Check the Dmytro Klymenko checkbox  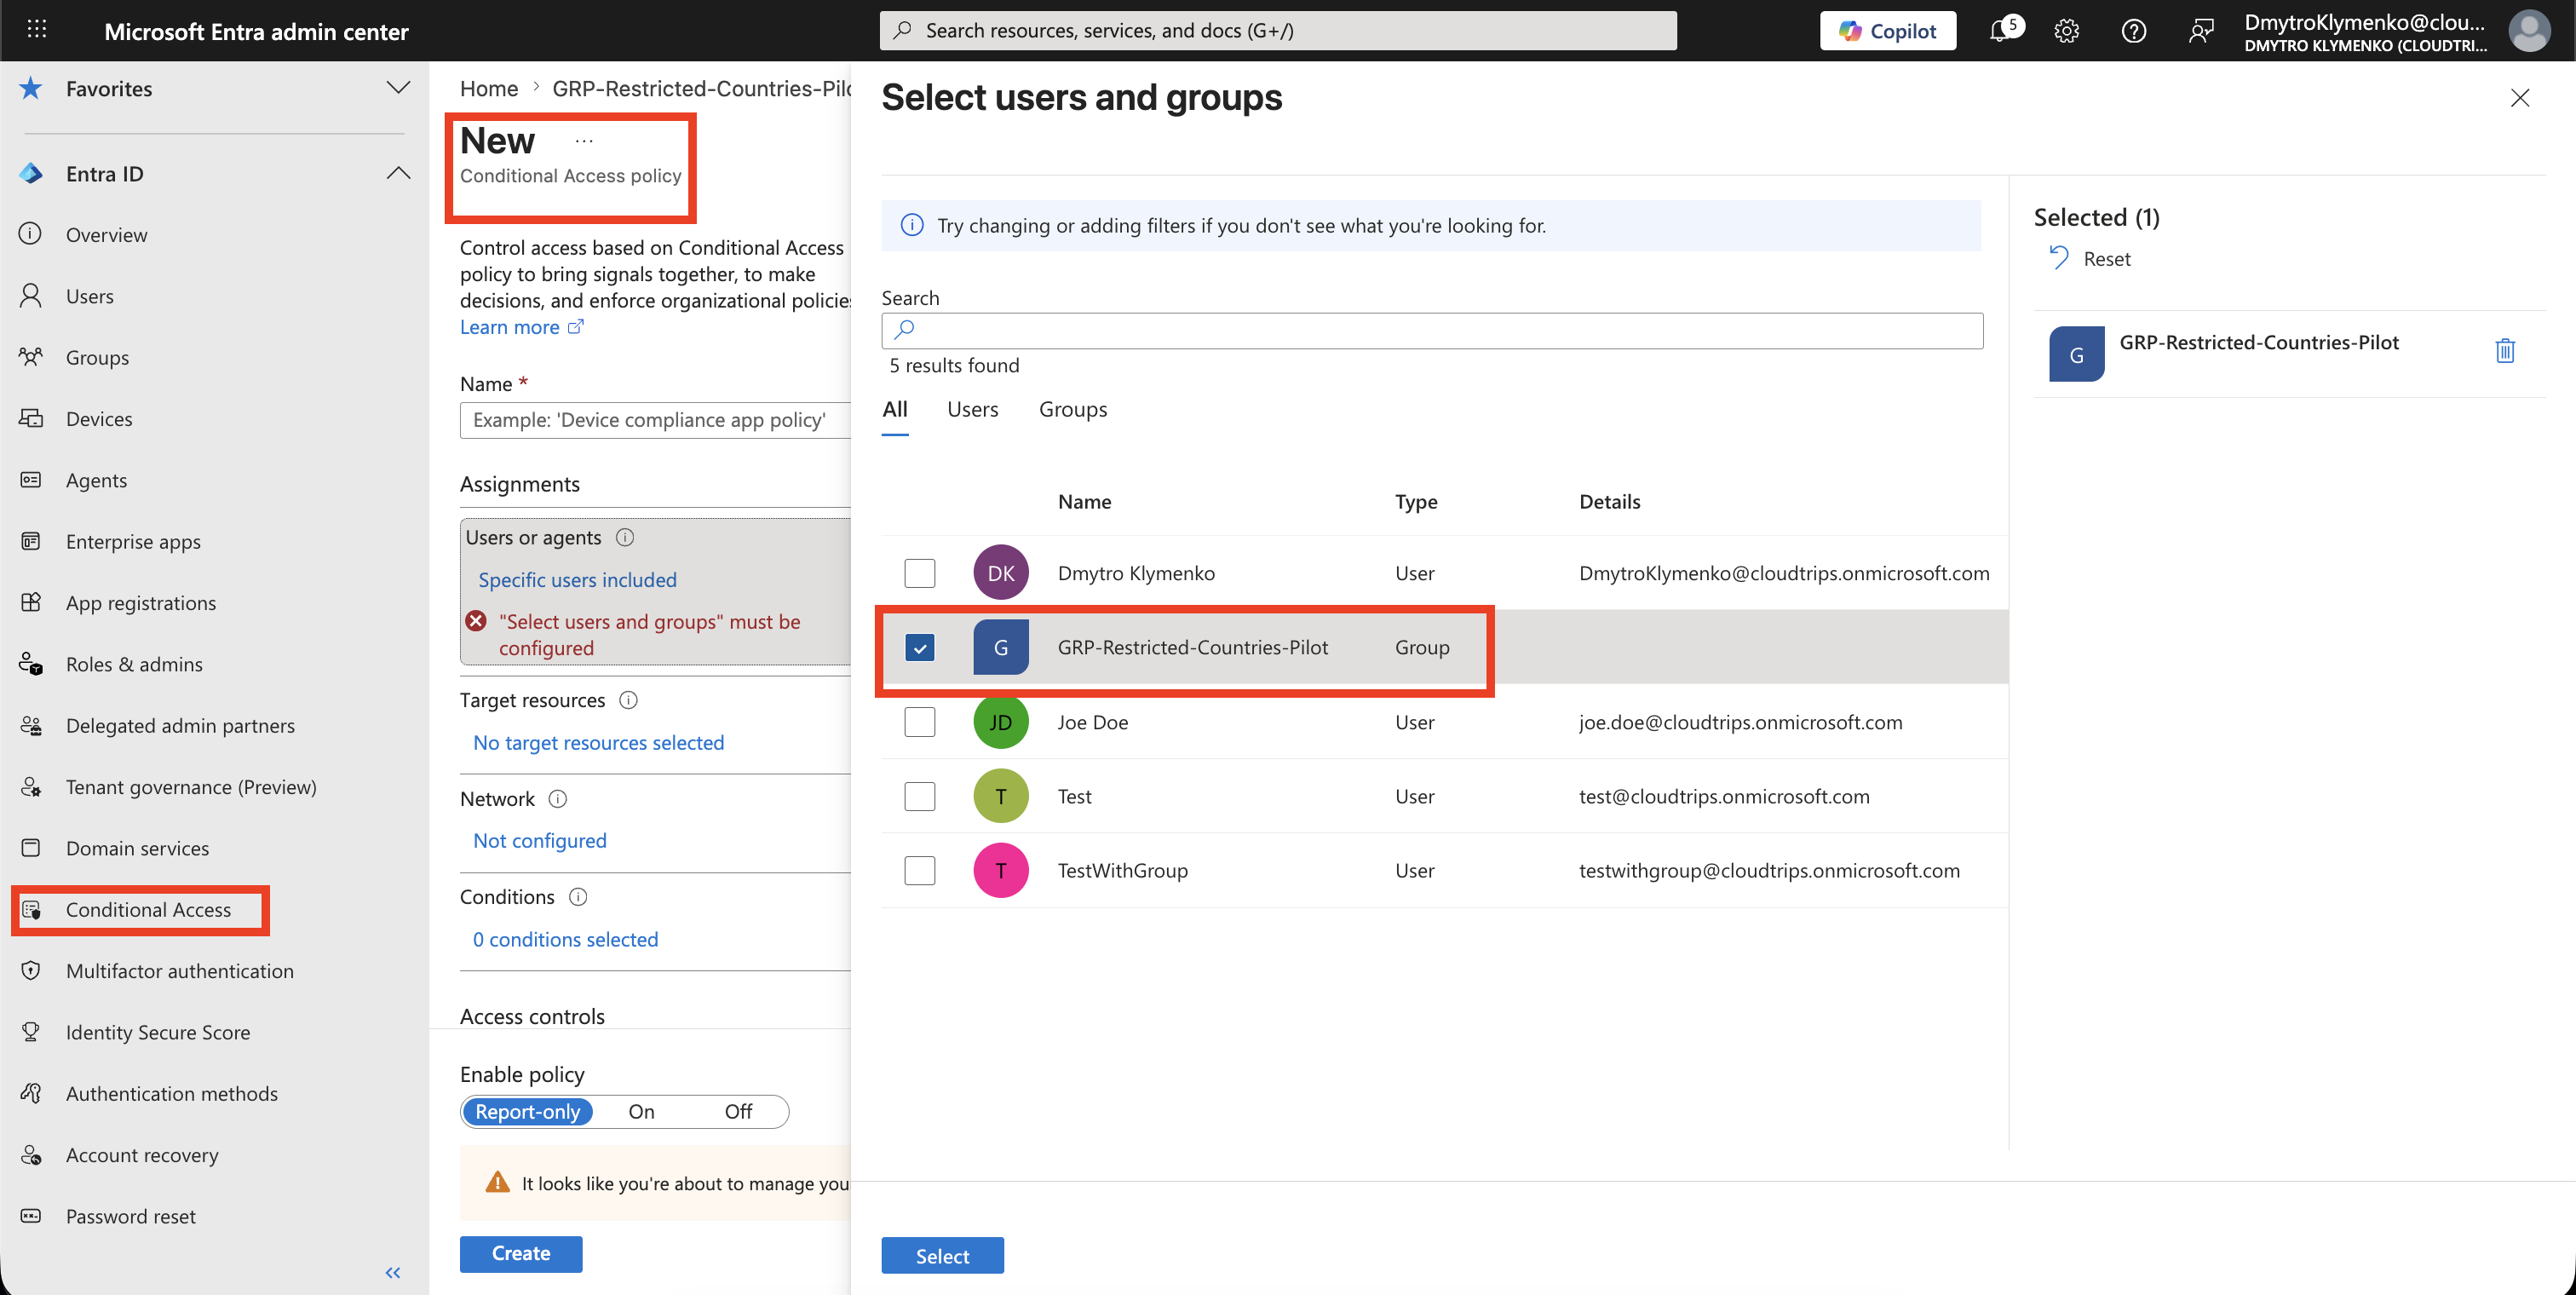919,573
